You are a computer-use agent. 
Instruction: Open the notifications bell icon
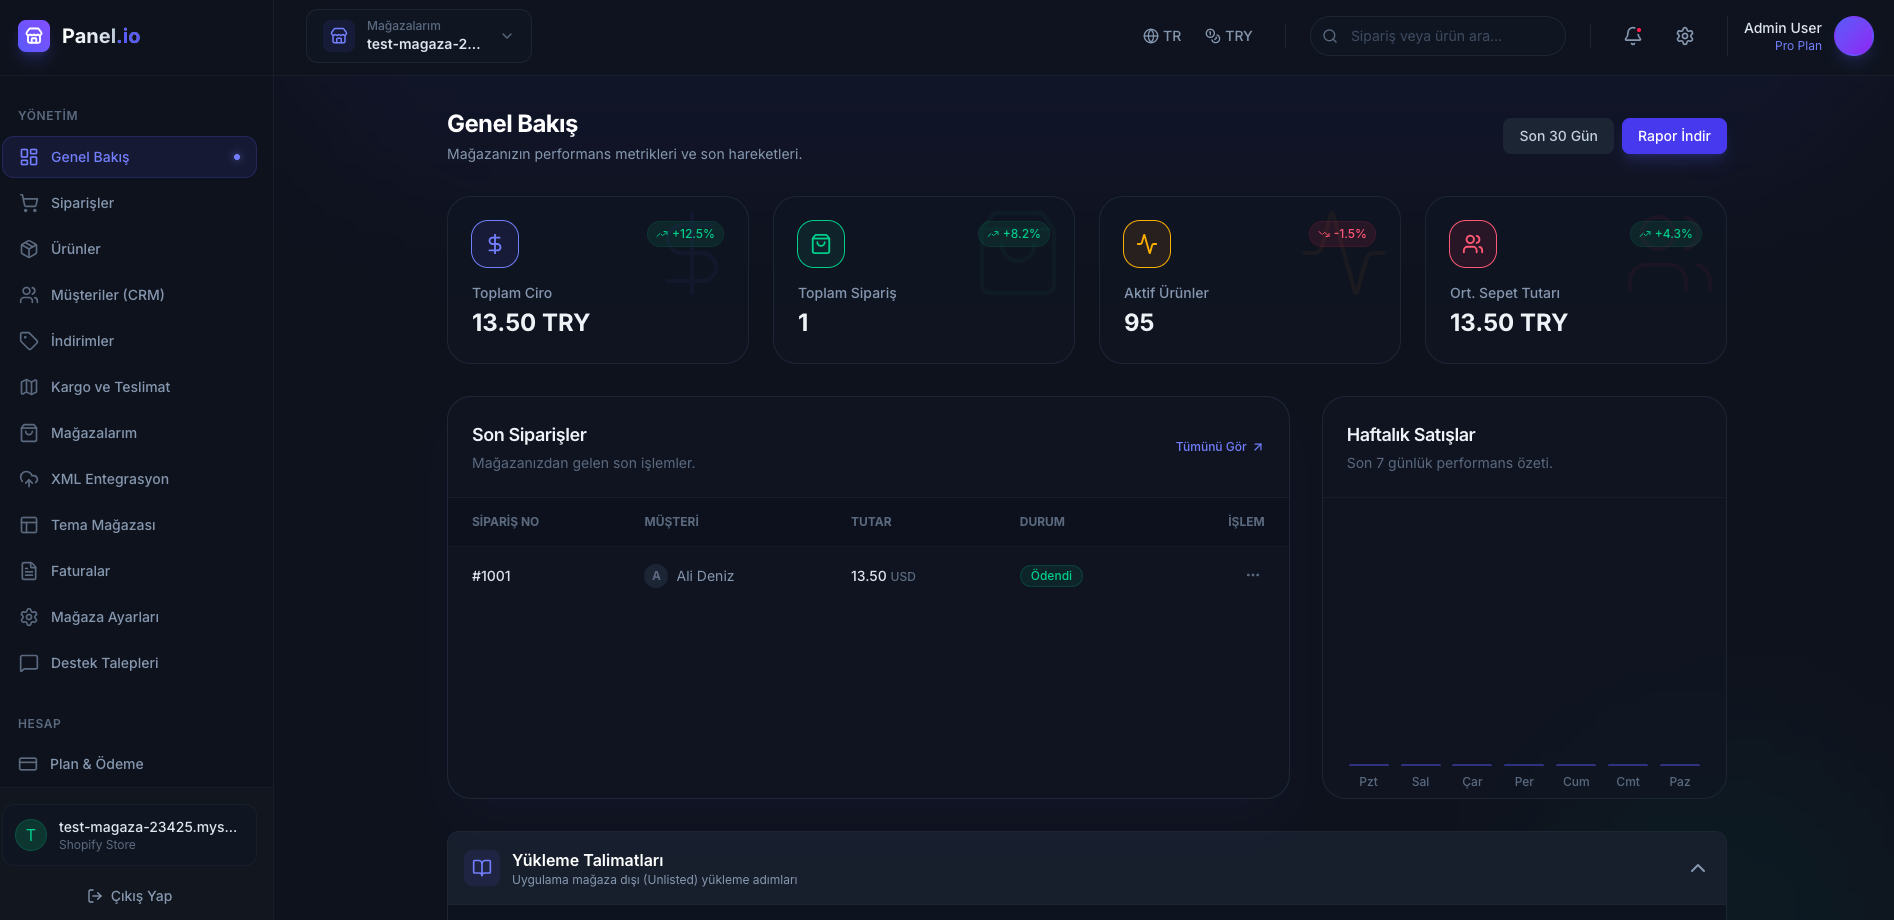click(1632, 35)
